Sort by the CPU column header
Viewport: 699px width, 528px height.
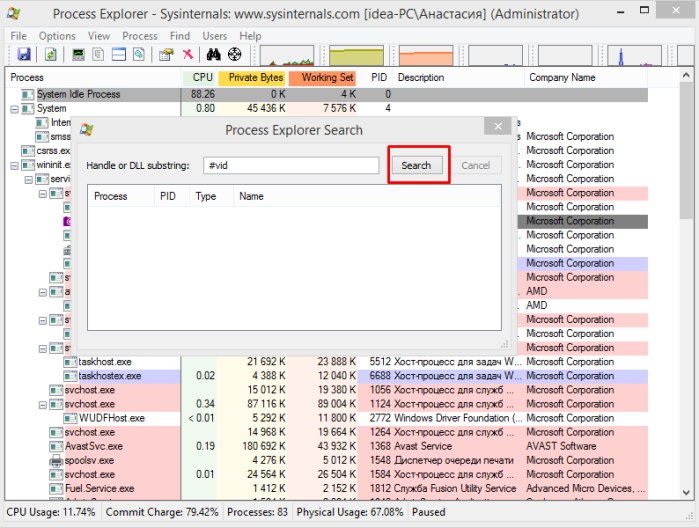tap(198, 78)
